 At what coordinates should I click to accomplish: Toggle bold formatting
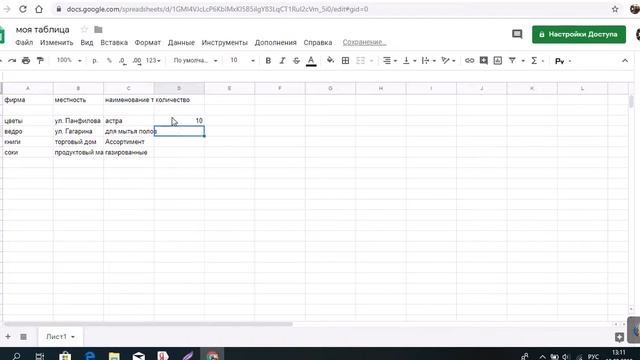268,60
